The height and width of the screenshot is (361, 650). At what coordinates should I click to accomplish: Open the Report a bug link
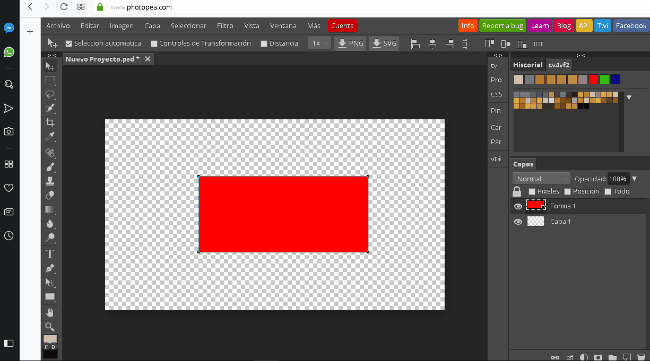coord(502,26)
